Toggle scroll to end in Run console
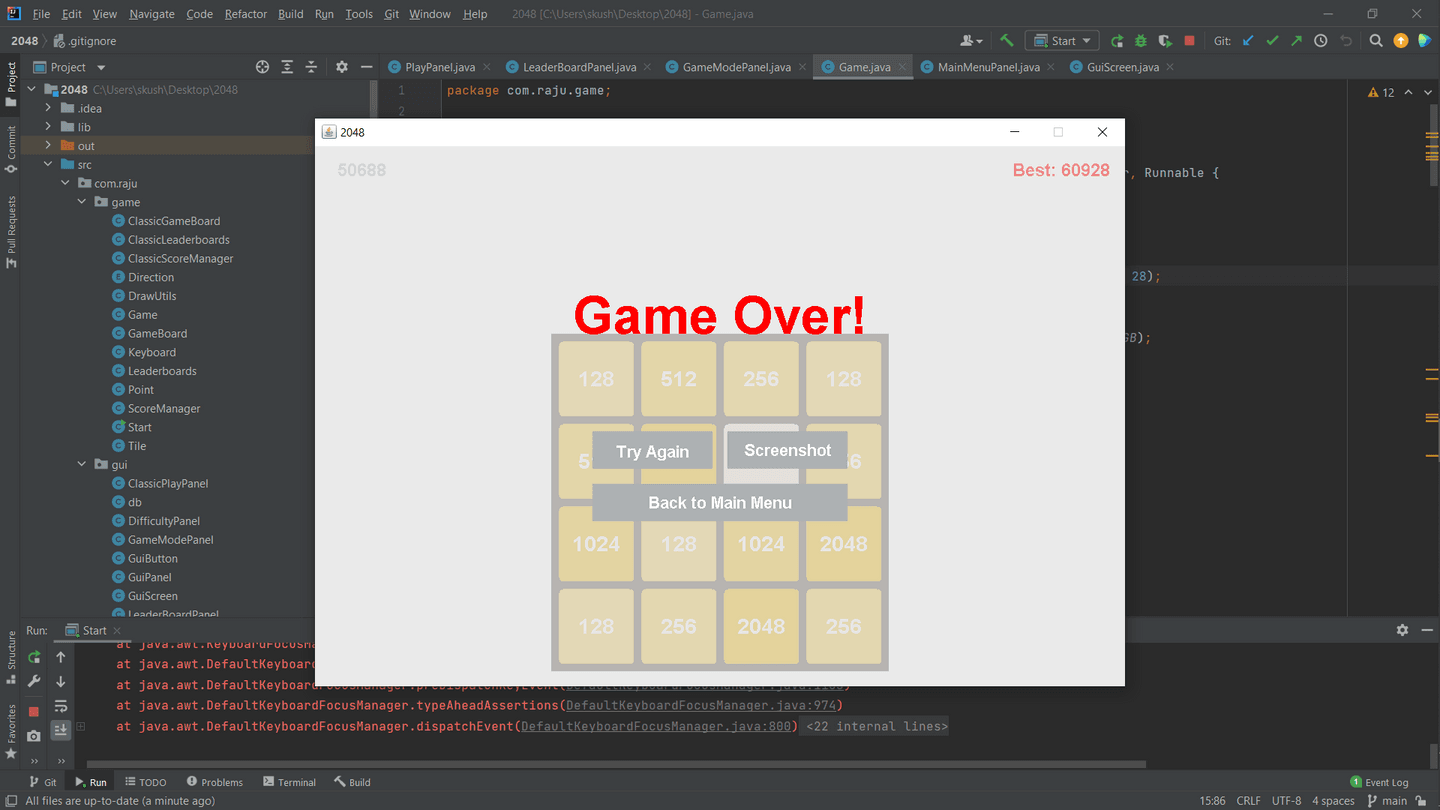 click(61, 730)
